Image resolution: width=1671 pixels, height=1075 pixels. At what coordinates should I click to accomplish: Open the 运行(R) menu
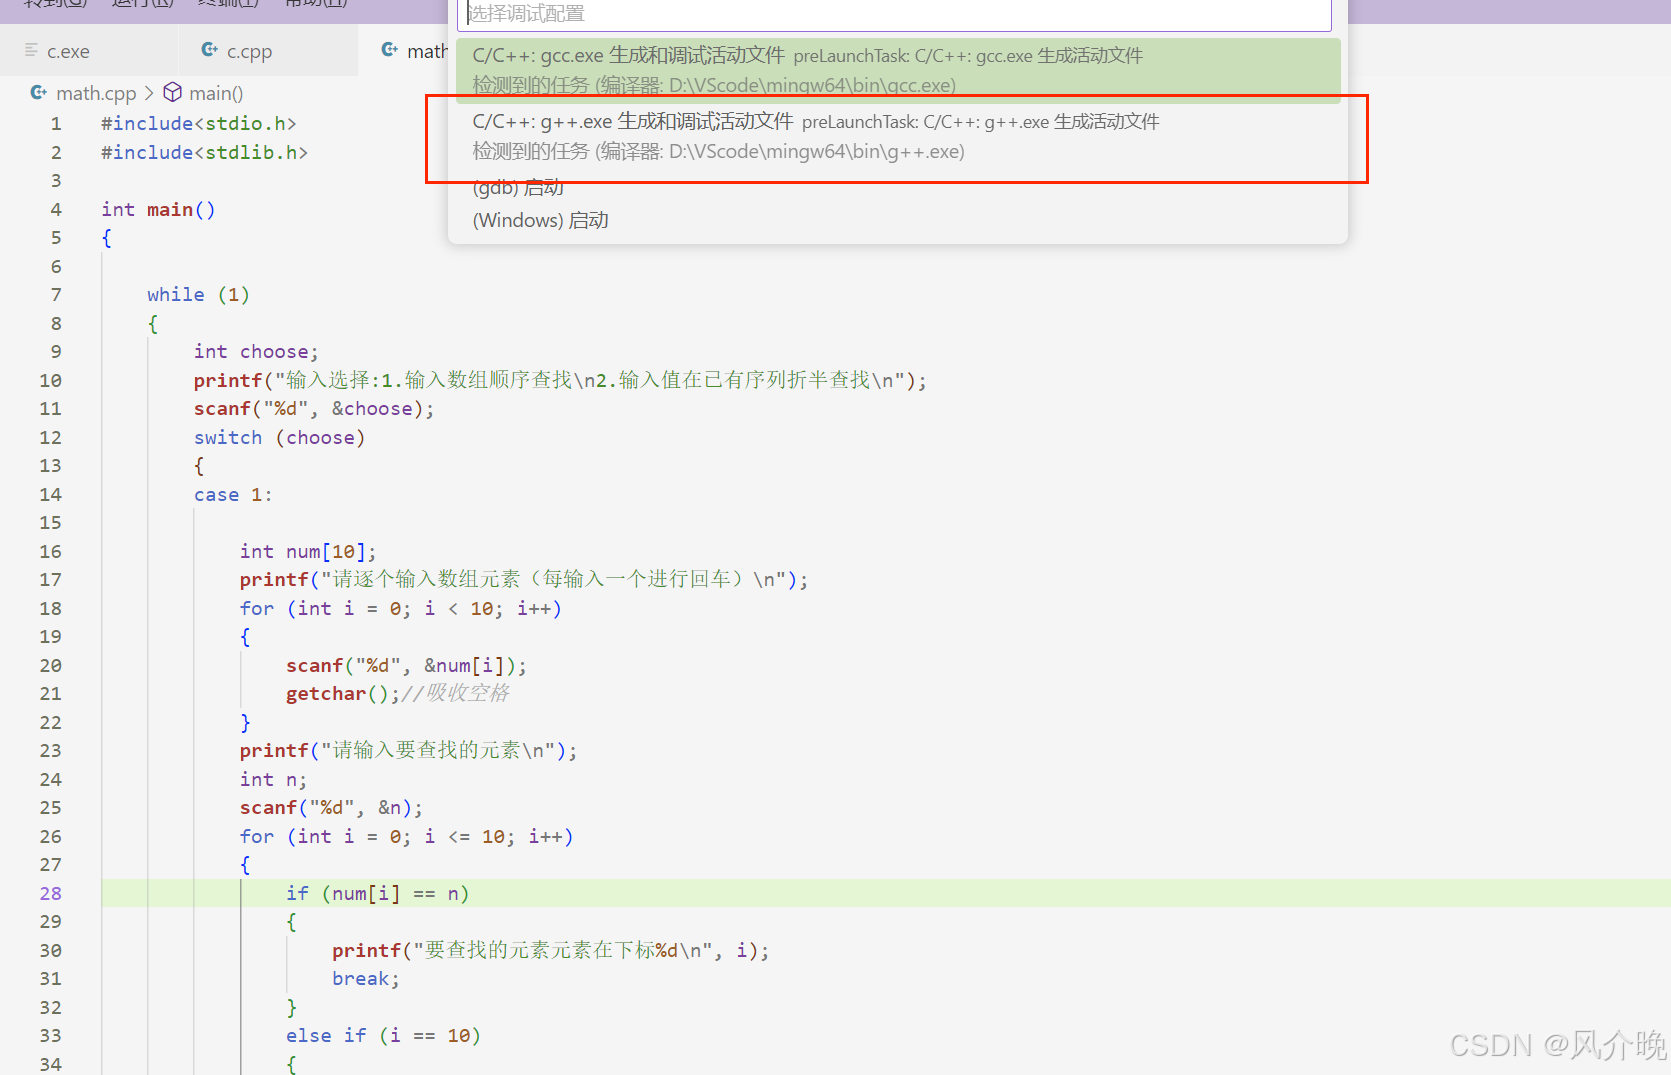point(141,4)
